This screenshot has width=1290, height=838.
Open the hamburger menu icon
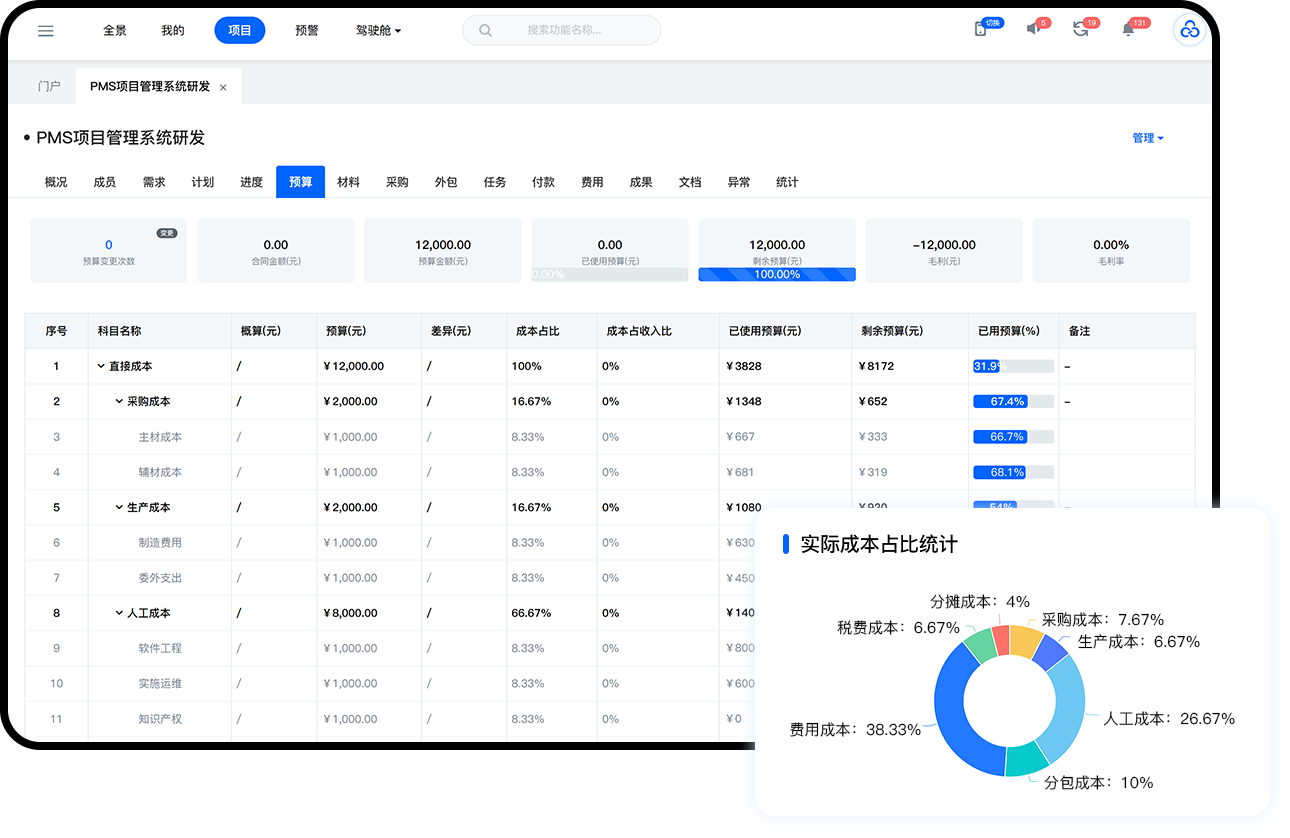pyautogui.click(x=46, y=31)
